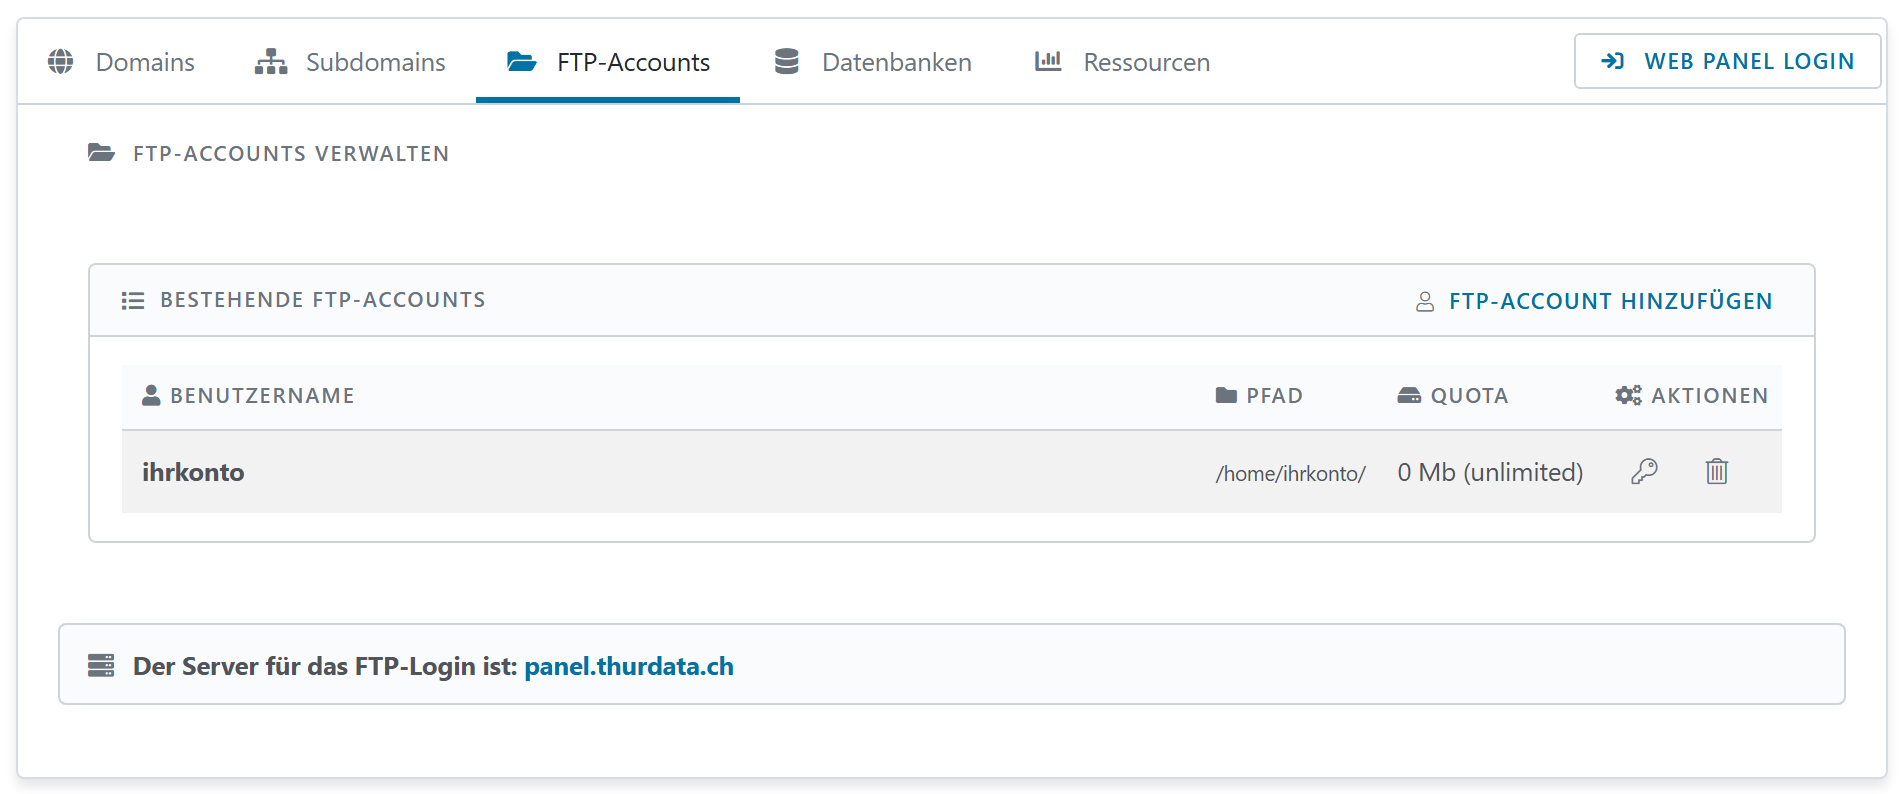Click the quota value 0 Mb (unlimited)
1904x794 pixels.
pyautogui.click(x=1490, y=472)
